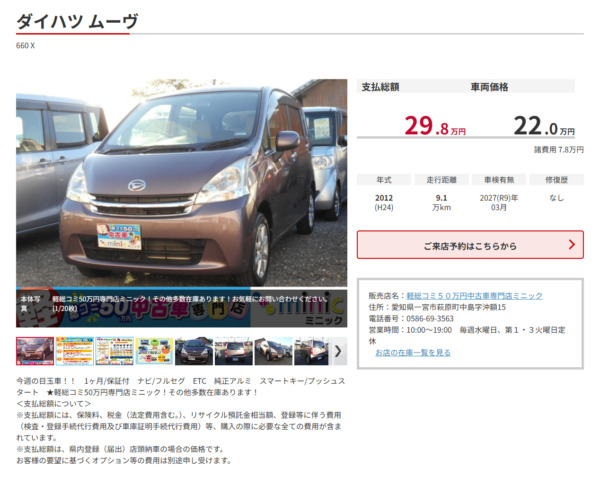Open the second thumbnail with orange flyer
Viewport: 600px width, 477px height.
75,351
